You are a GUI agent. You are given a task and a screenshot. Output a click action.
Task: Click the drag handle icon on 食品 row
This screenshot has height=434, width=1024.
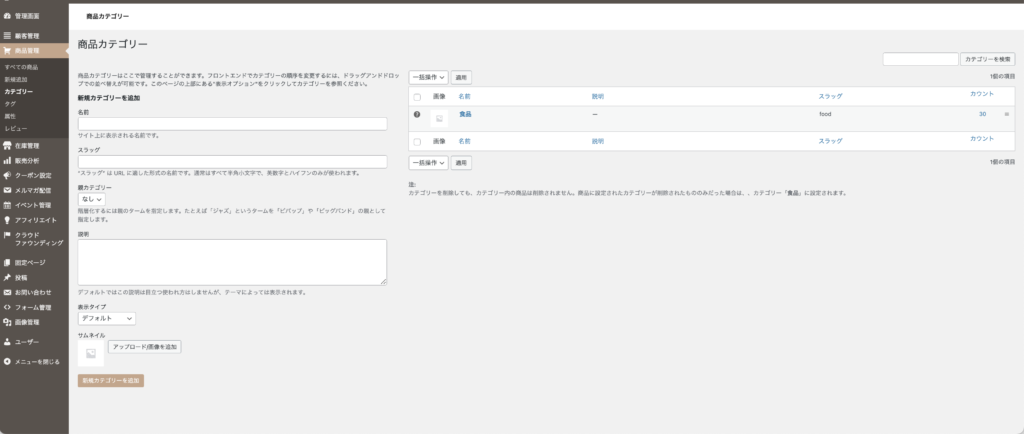(x=1006, y=115)
